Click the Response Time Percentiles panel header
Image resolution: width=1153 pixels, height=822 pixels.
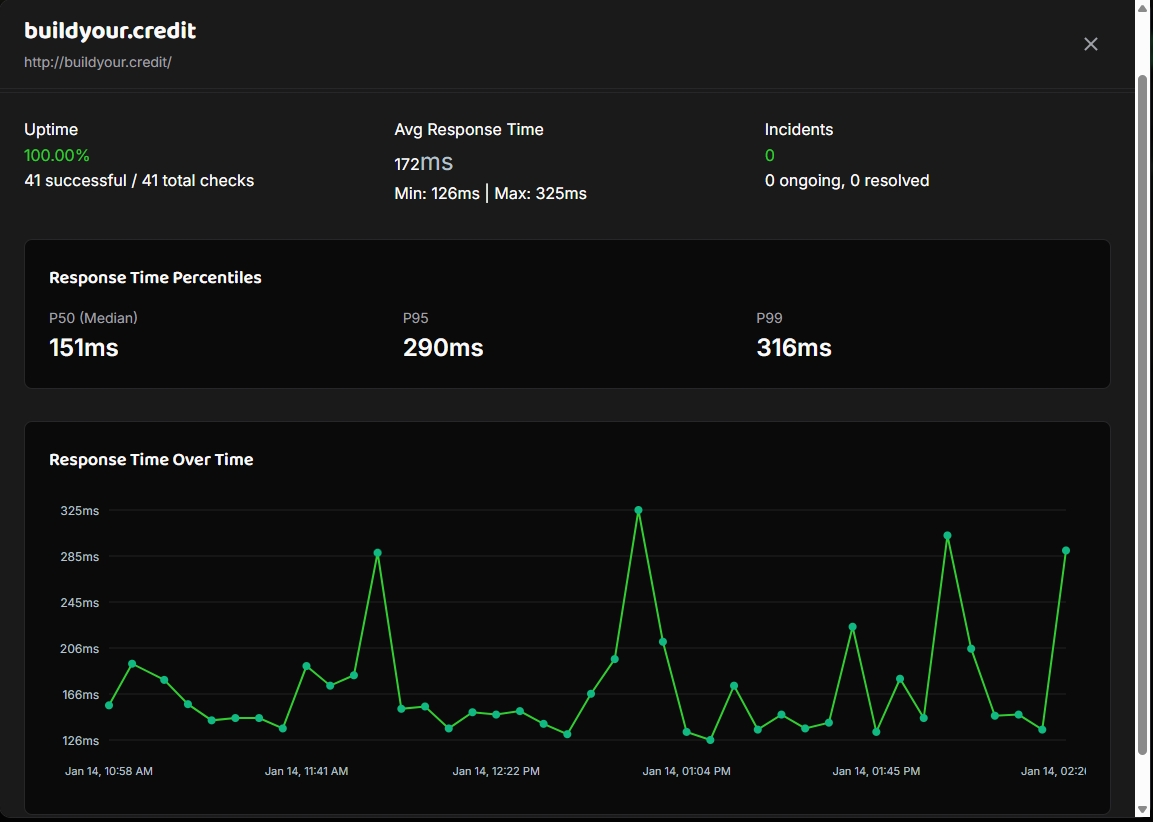155,277
